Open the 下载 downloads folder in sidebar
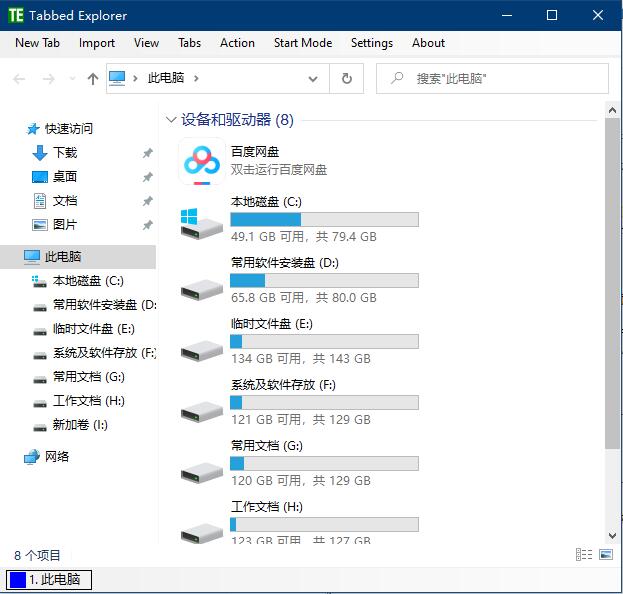The image size is (623, 594). [64, 153]
